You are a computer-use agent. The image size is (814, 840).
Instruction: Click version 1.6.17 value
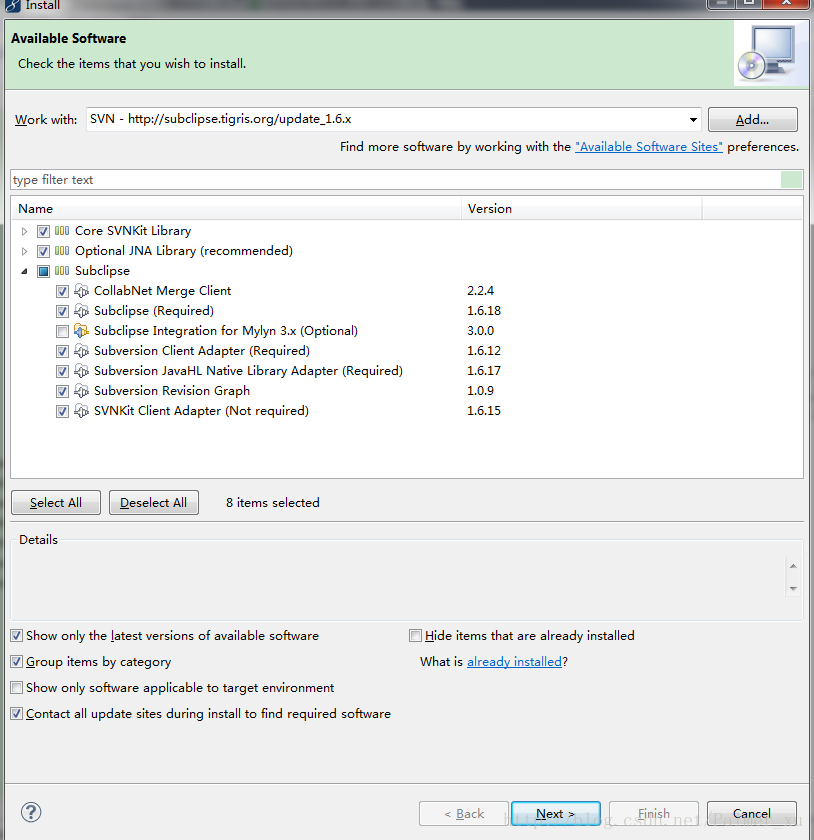[484, 371]
